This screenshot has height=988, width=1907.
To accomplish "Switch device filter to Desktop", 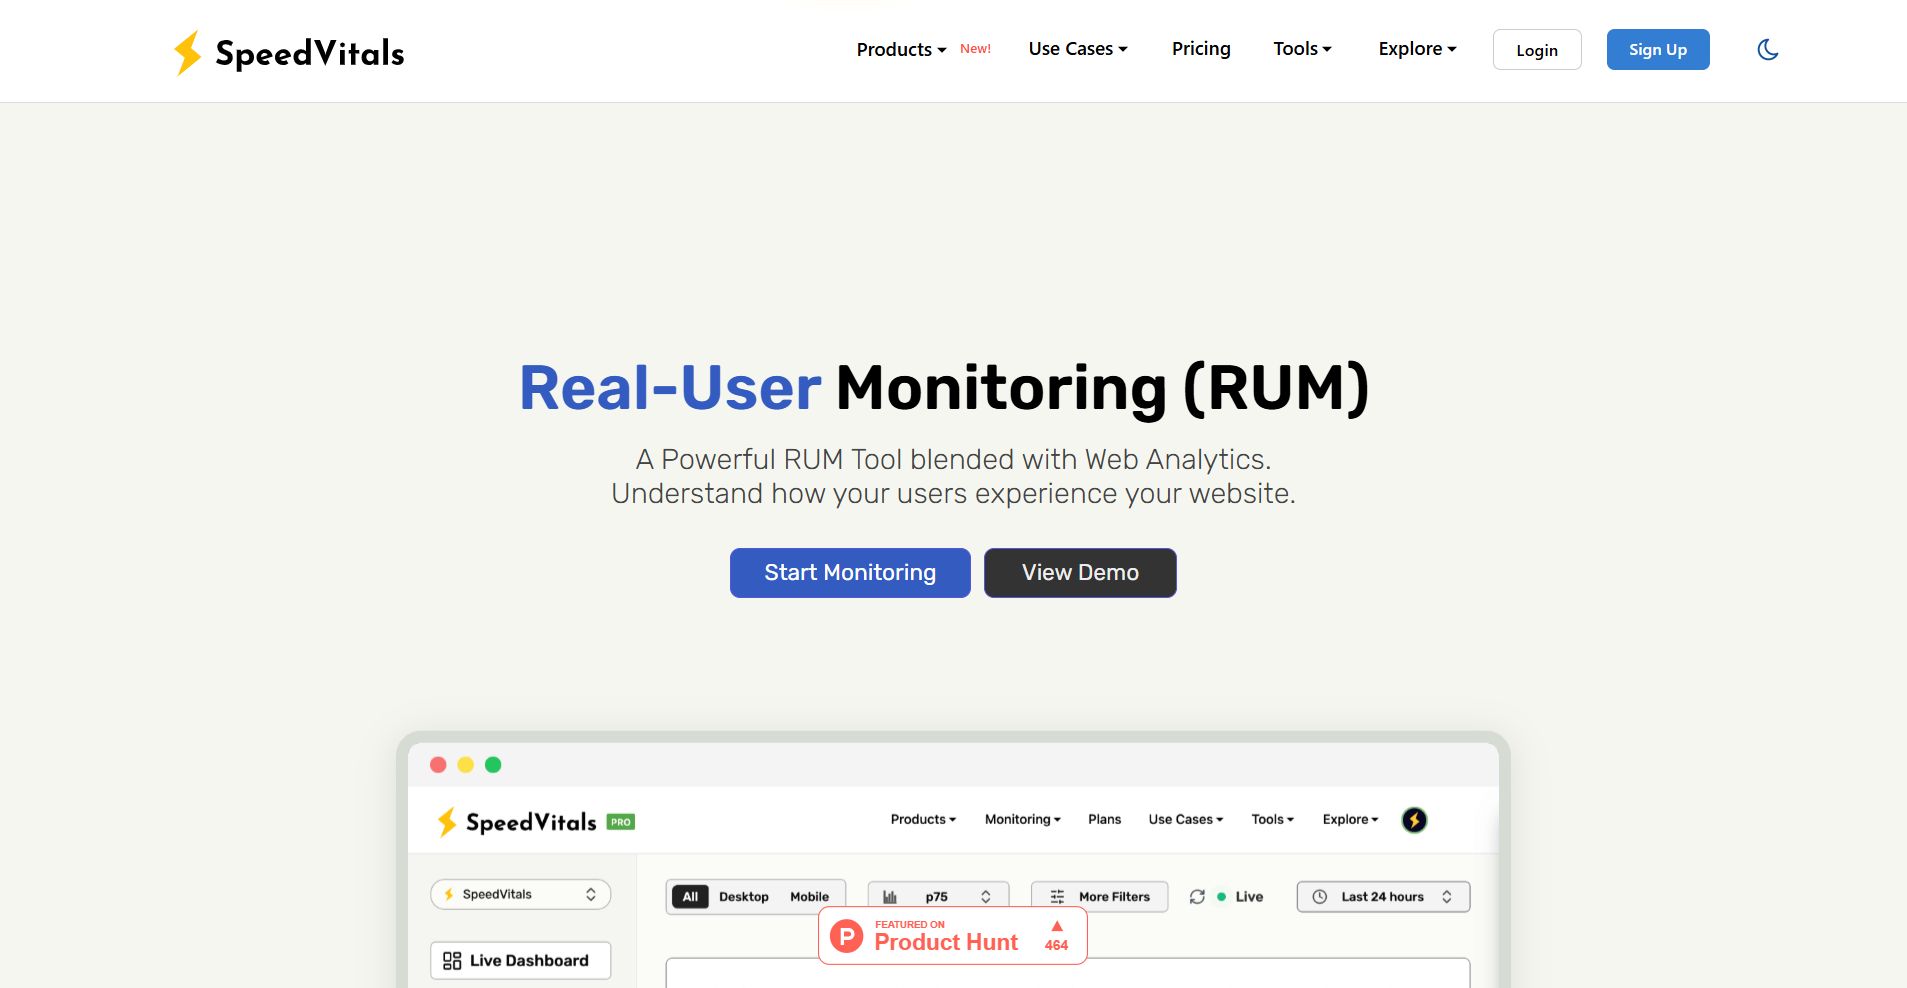I will click(x=744, y=897).
